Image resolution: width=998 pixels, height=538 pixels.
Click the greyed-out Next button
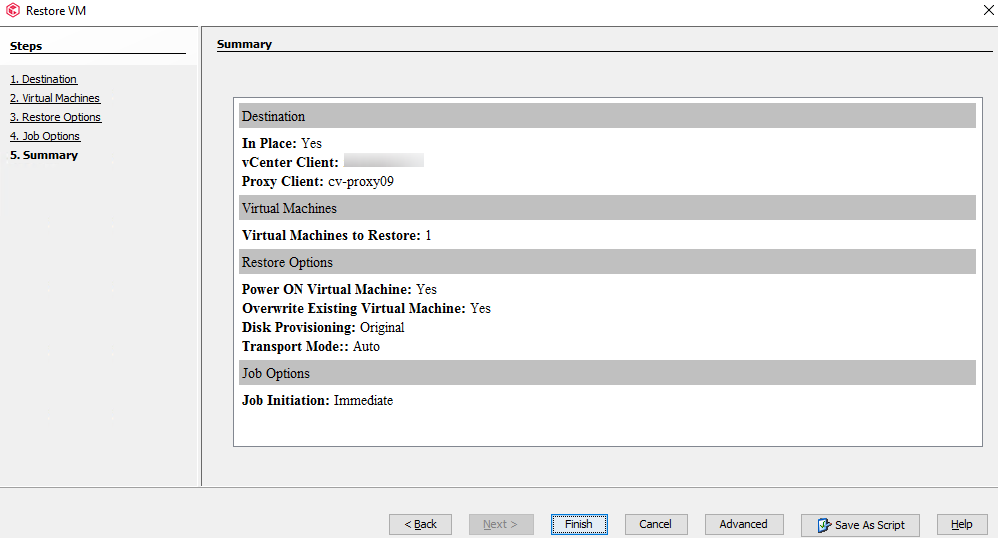(x=500, y=524)
